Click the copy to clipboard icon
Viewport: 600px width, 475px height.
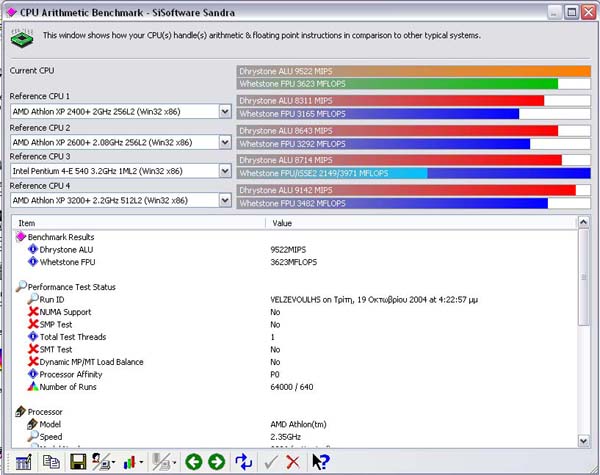(x=51, y=462)
